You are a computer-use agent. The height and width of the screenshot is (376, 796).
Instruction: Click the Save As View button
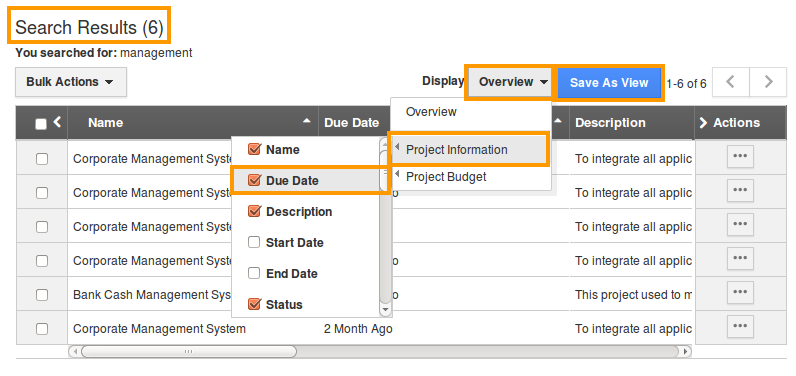point(609,83)
